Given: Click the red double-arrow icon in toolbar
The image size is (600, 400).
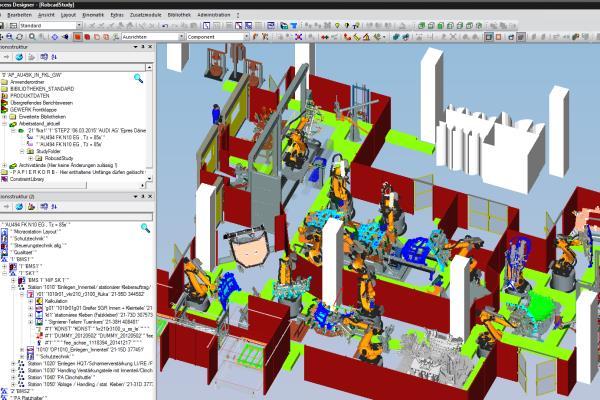Looking at the screenshot, I should pos(325,37).
